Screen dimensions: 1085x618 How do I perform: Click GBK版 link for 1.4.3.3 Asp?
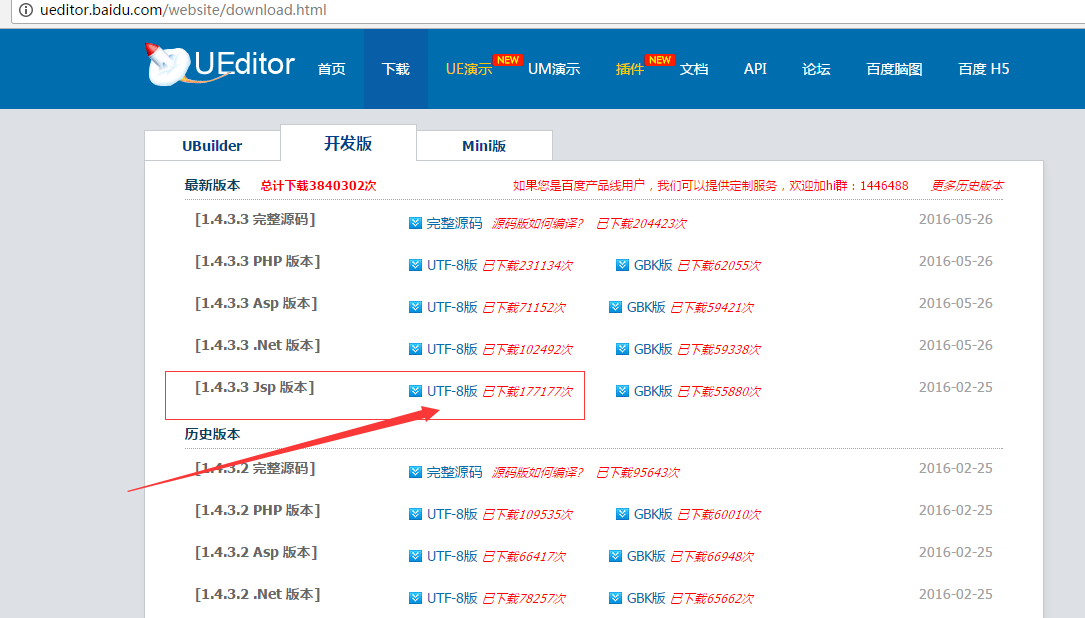(646, 307)
